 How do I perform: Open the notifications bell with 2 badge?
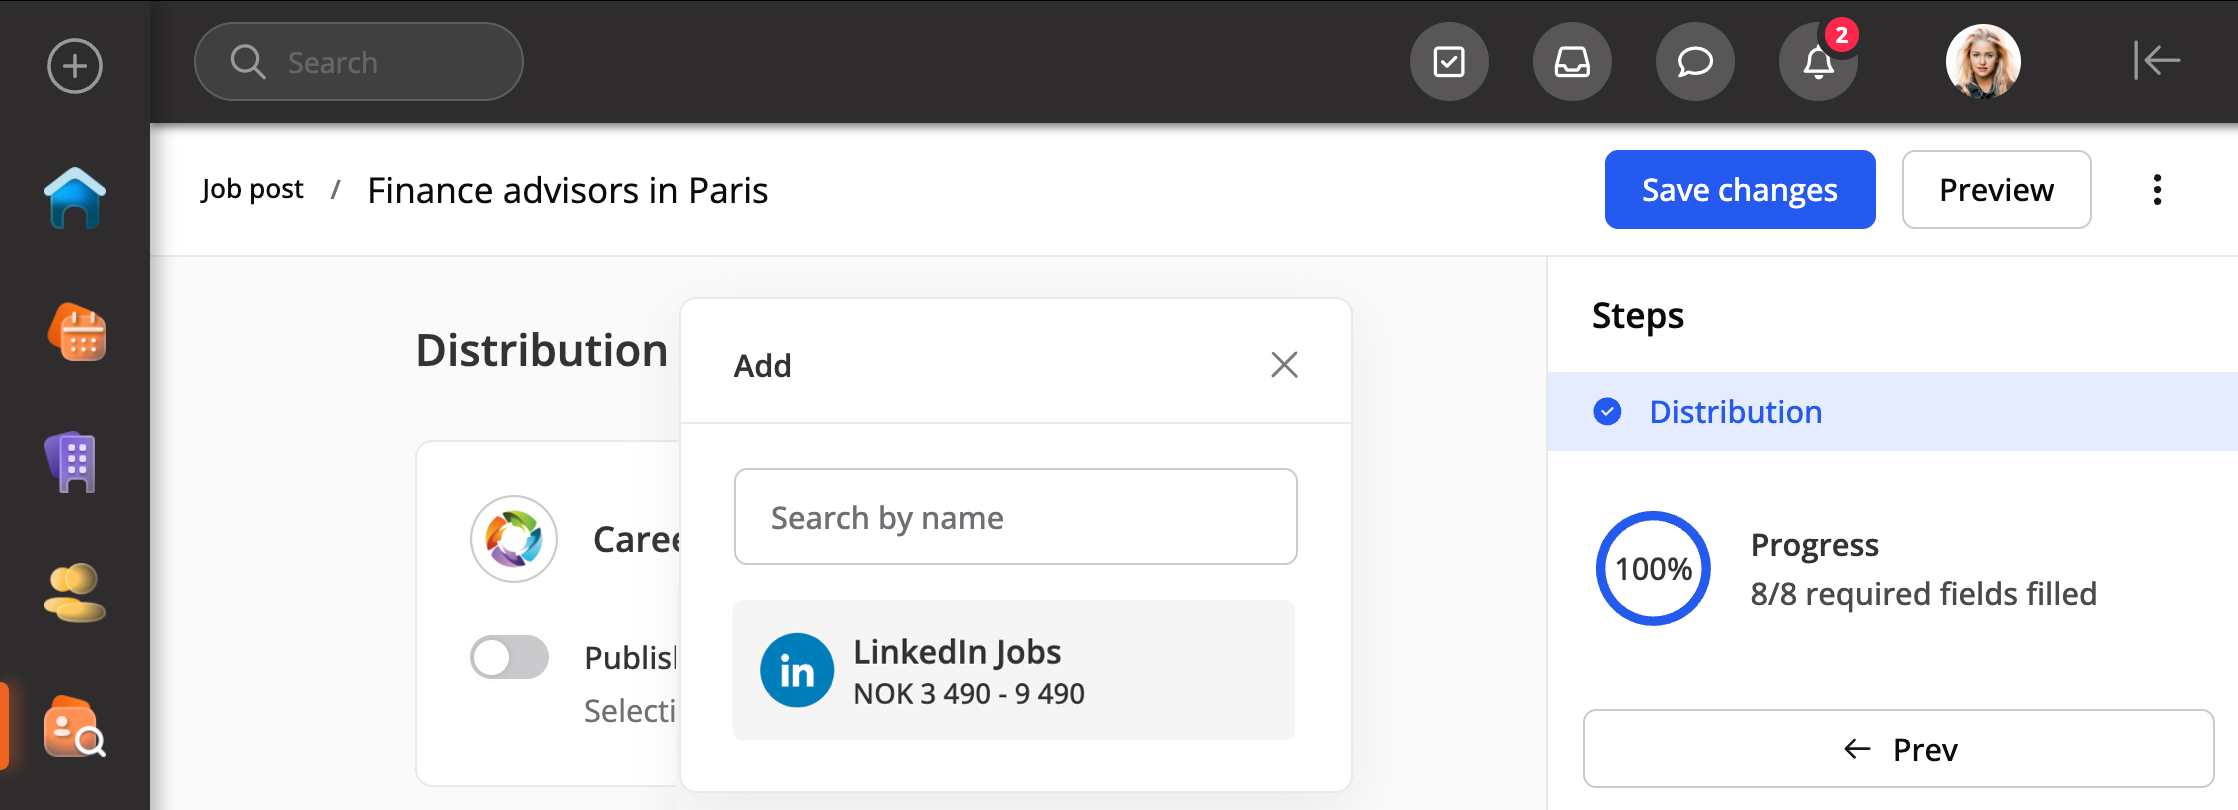1818,62
